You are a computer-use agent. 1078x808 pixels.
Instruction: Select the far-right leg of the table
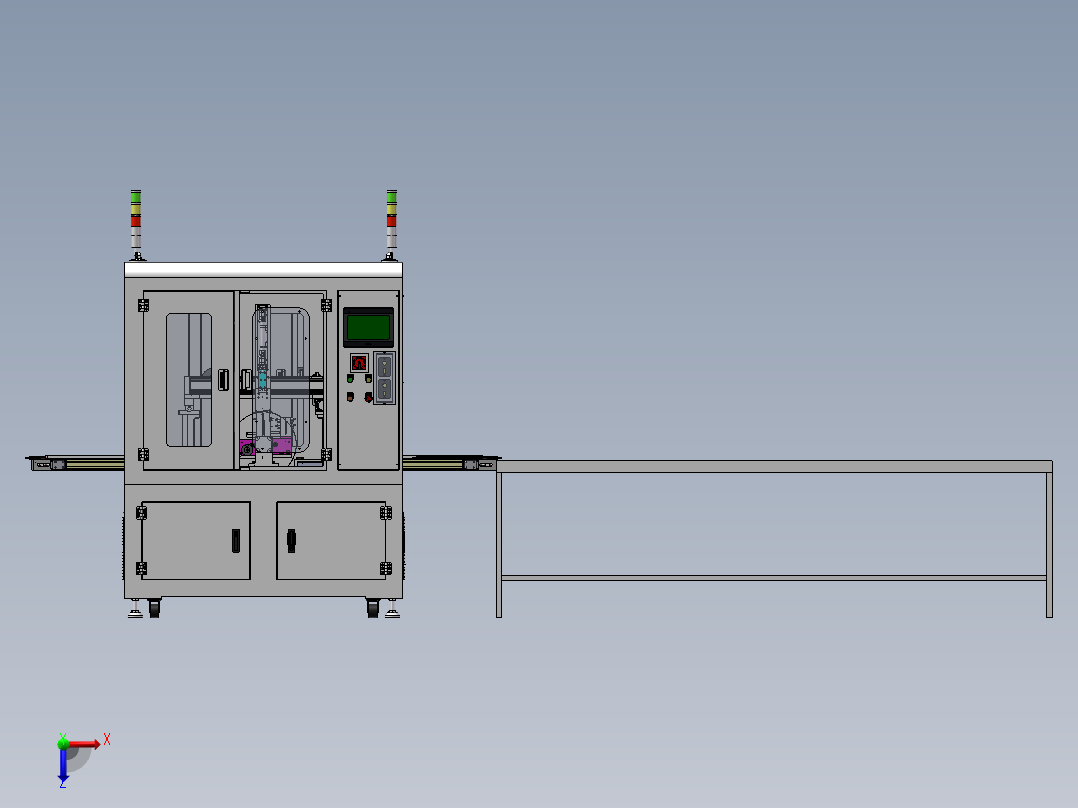(1049, 545)
